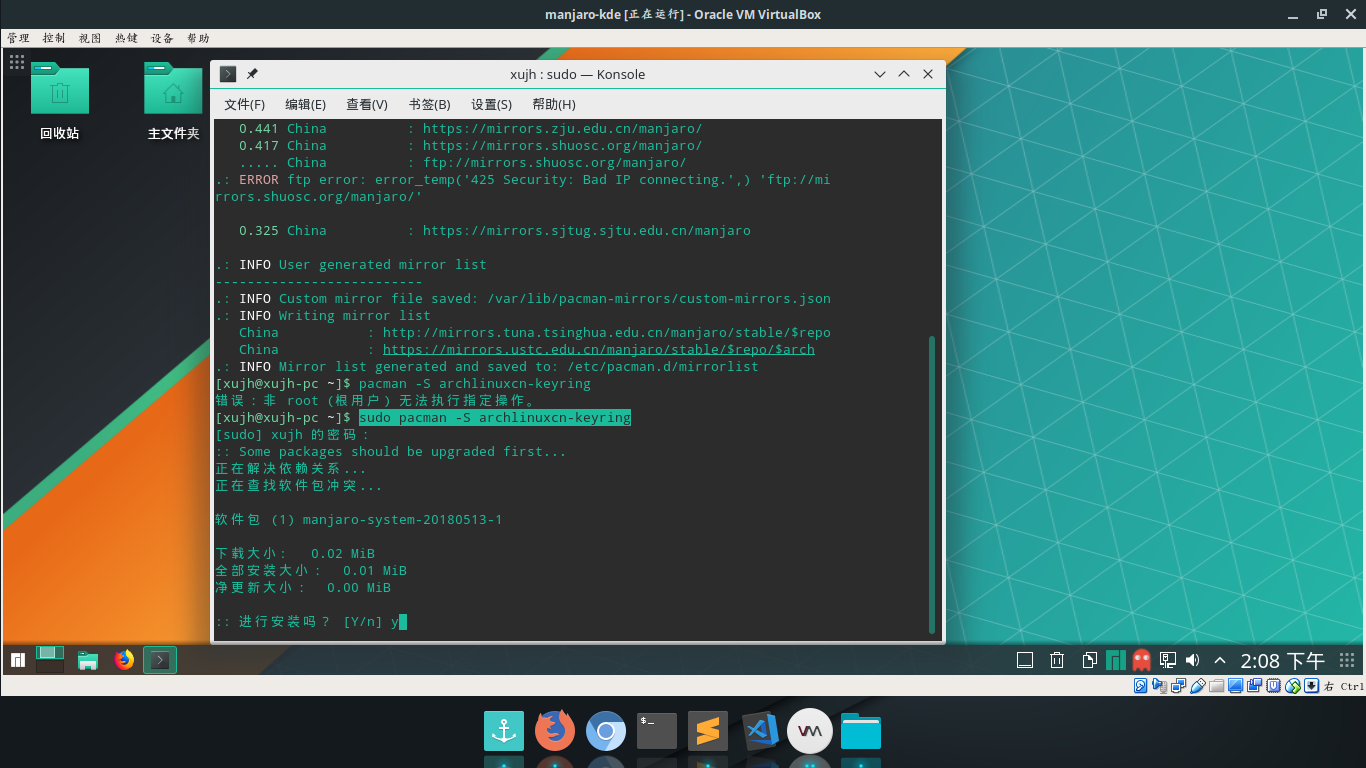Click the highlighted sudo pacman command text
1366x768 pixels.
[495, 417]
